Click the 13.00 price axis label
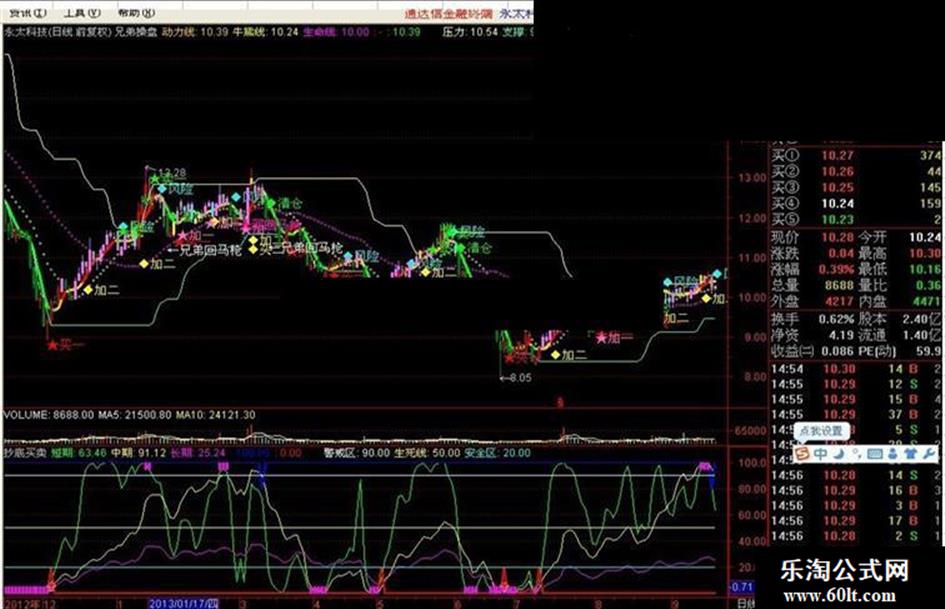Image resolution: width=945 pixels, height=609 pixels. (752, 178)
